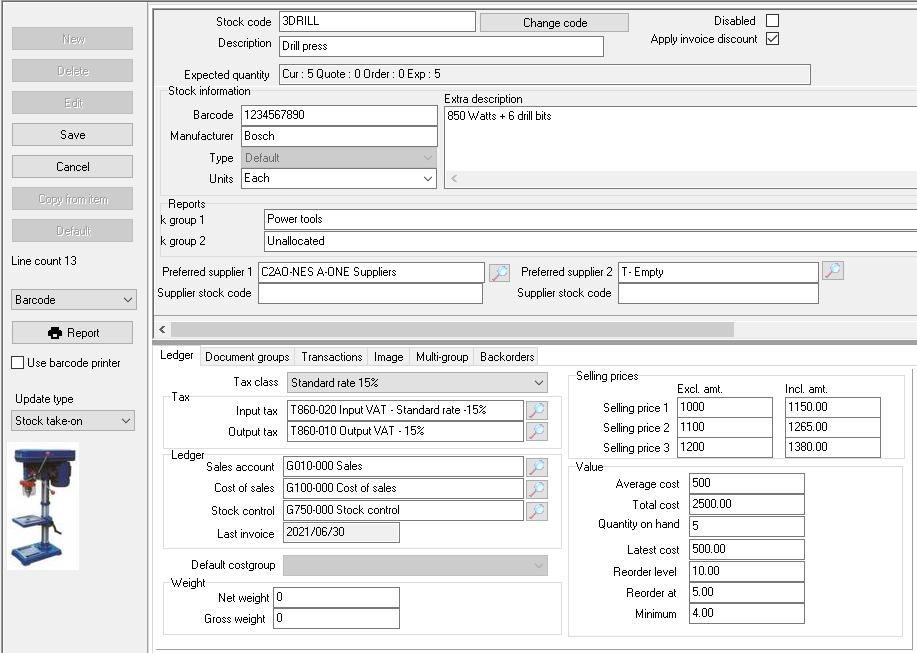The image size is (917, 653).
Task: Enable the Disabled checkbox
Action: coord(771,20)
